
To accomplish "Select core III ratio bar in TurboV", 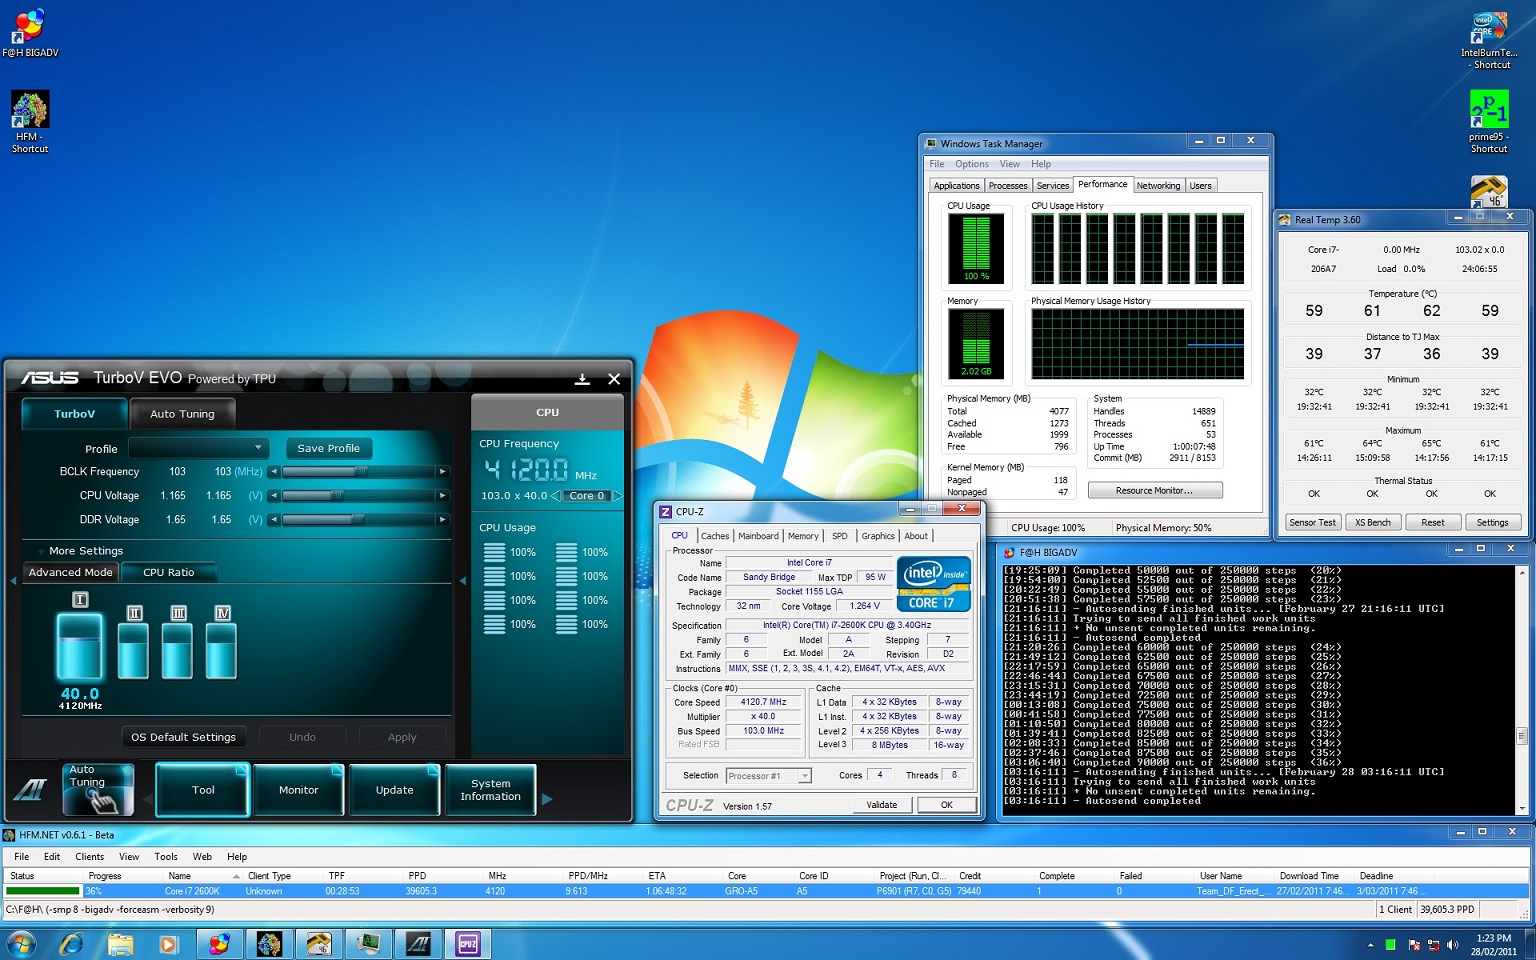I will [x=178, y=650].
